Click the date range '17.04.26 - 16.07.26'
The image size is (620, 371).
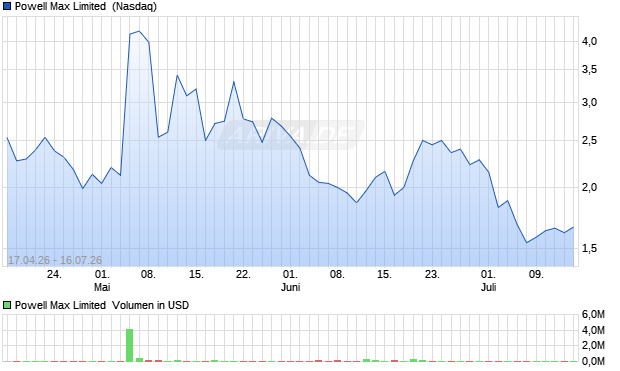tap(55, 260)
